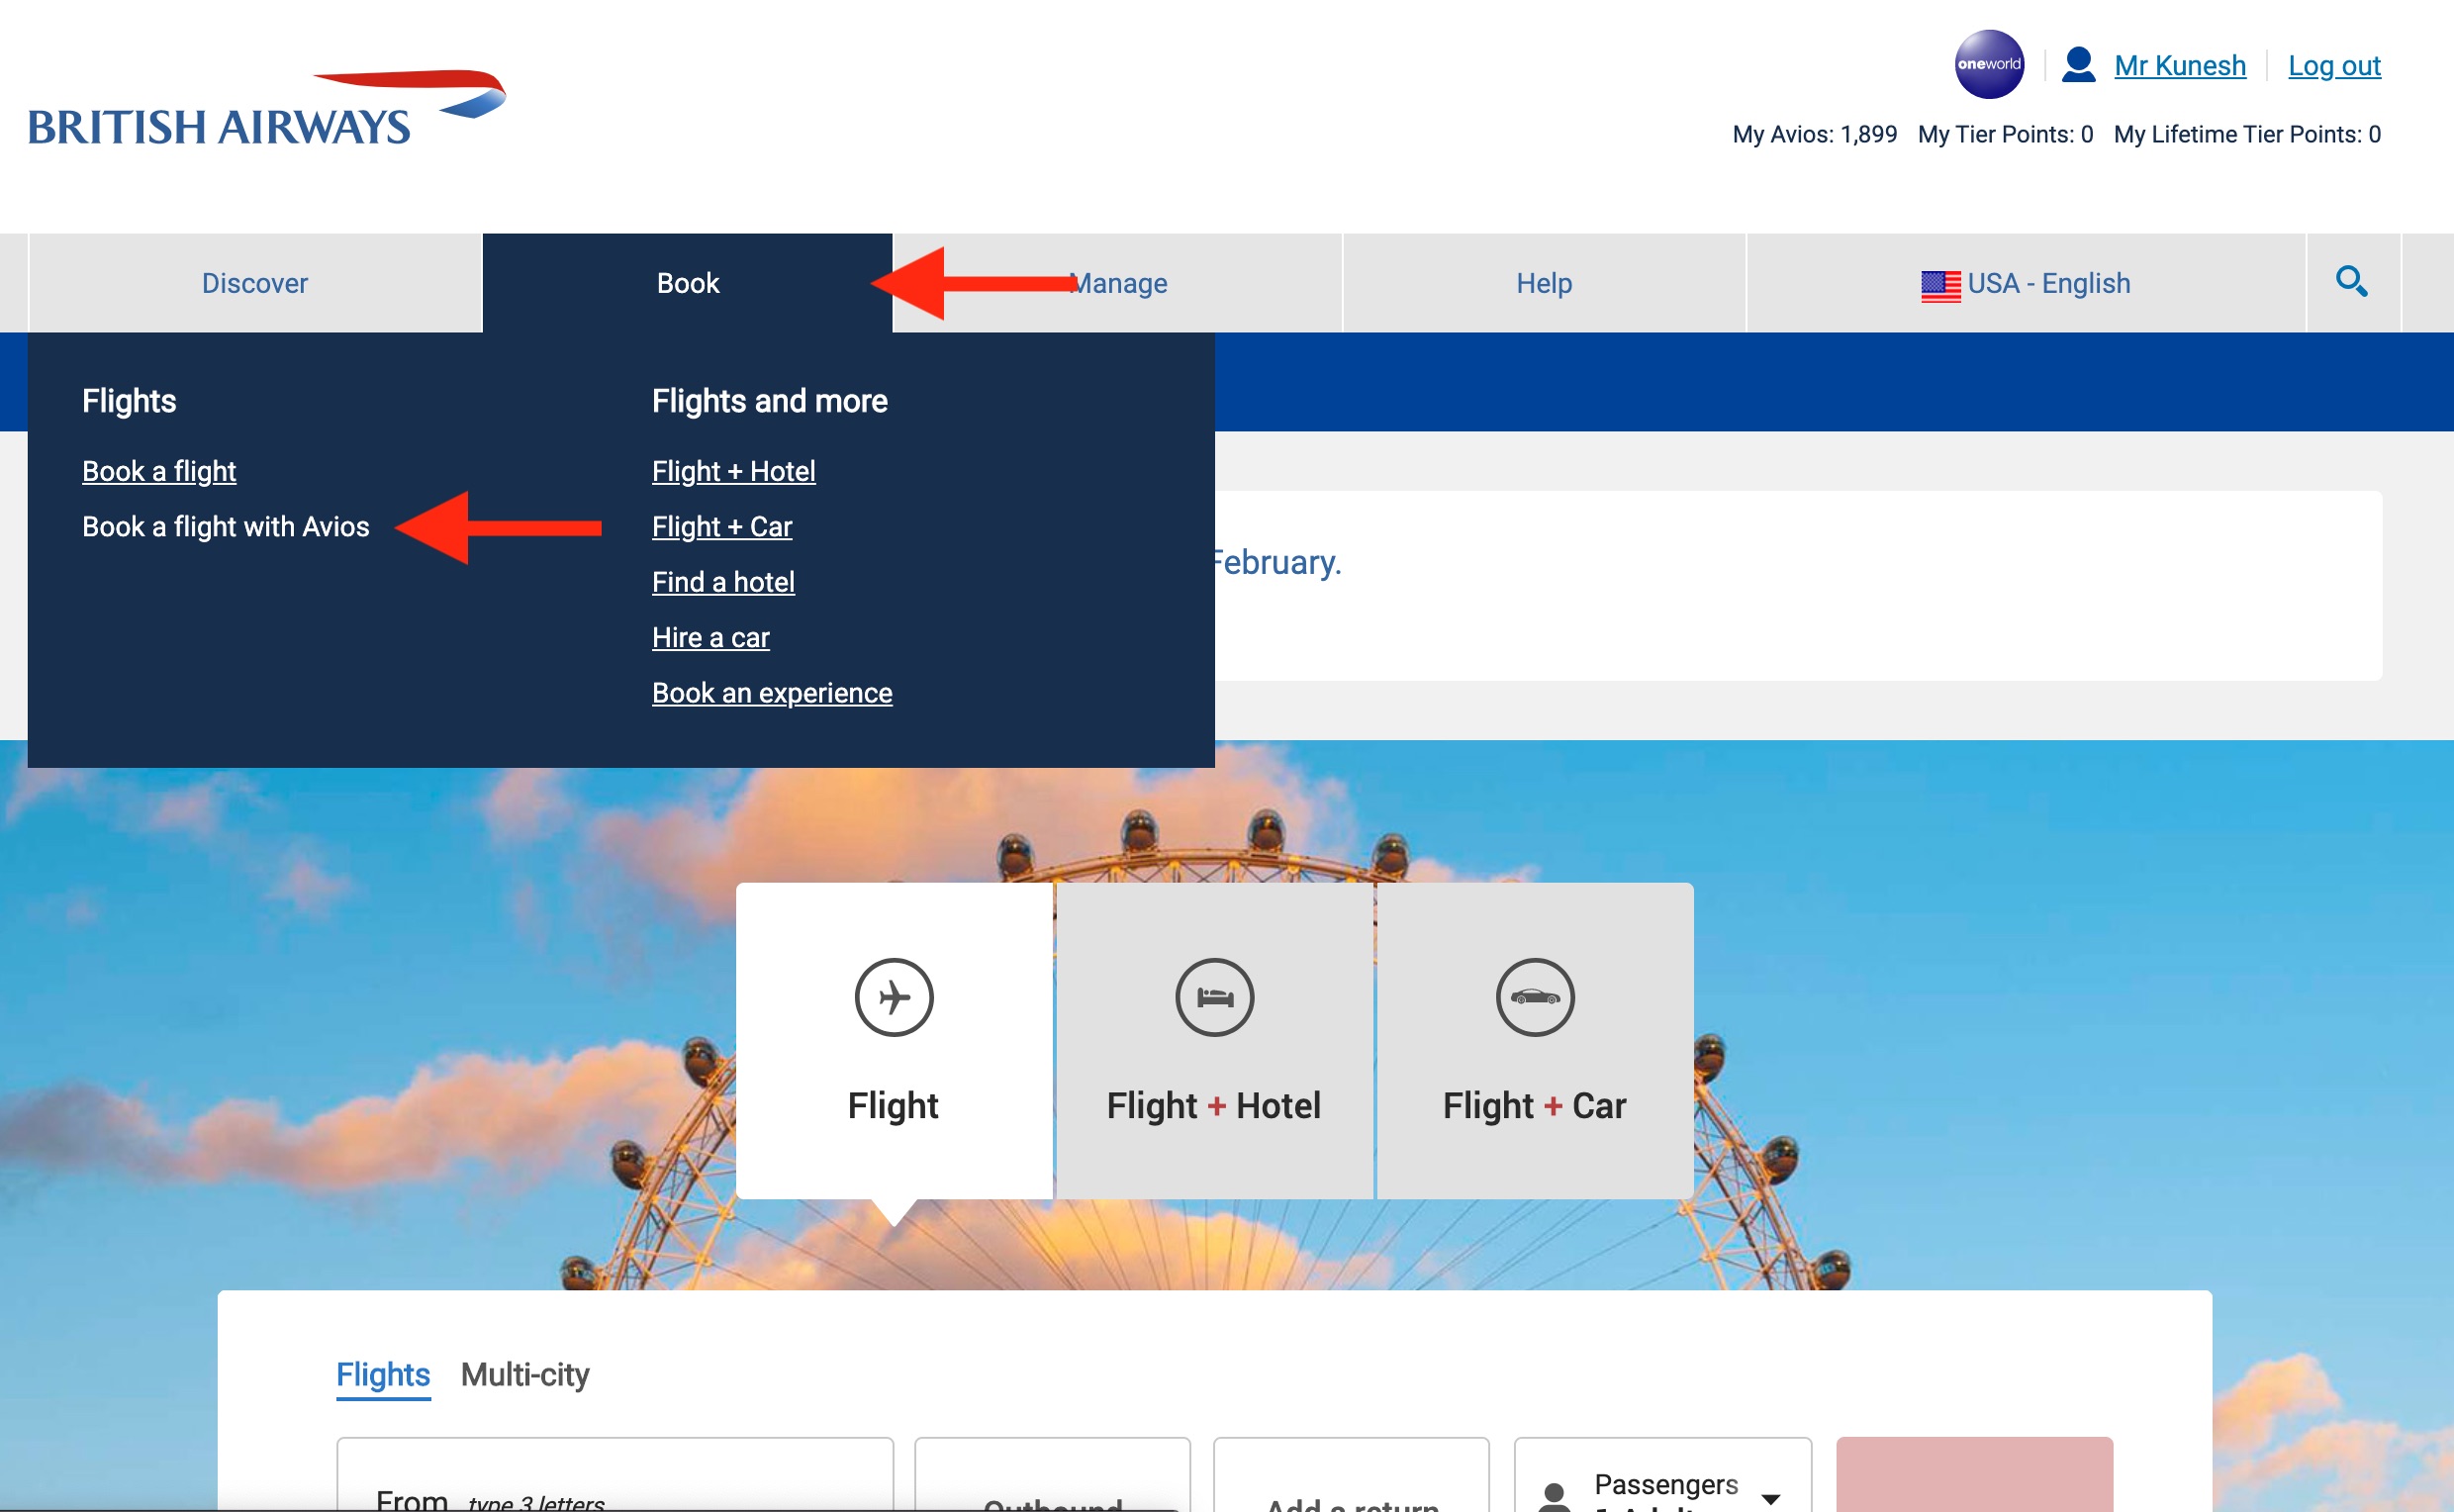Click the Flights heading in Book menu

pos(129,401)
